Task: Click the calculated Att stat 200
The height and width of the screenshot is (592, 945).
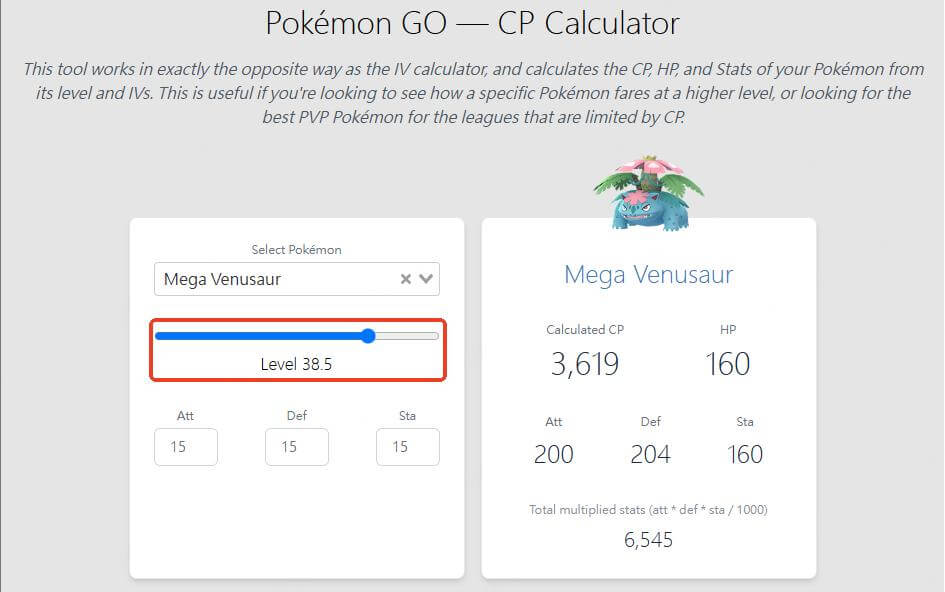Action: click(553, 454)
